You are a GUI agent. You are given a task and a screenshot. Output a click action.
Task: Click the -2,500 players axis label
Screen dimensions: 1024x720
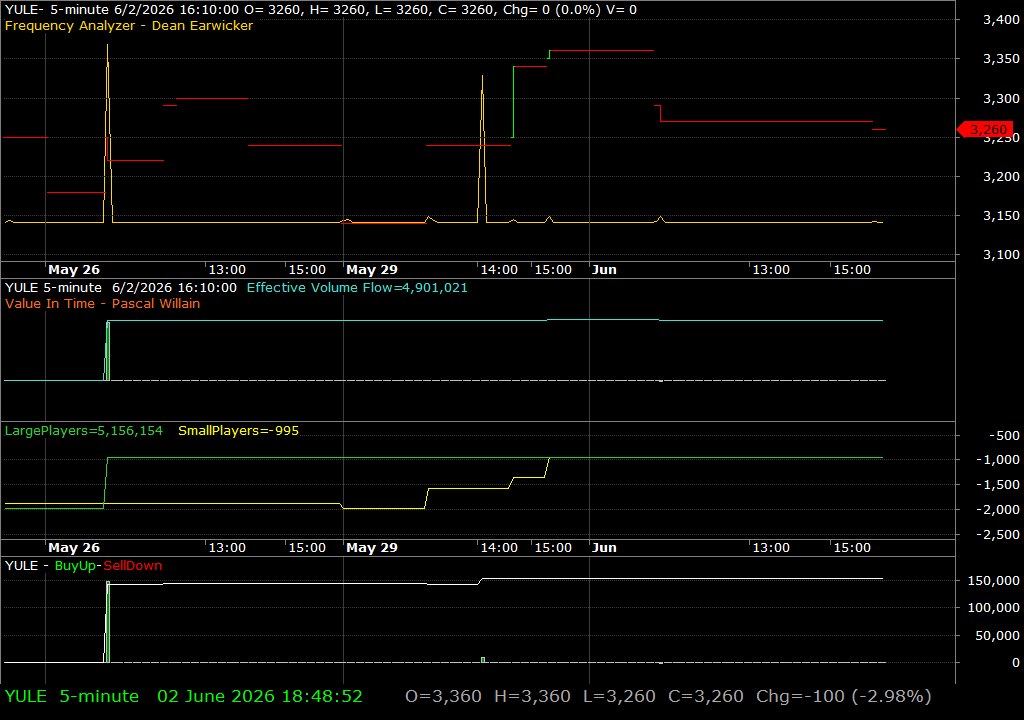[998, 534]
